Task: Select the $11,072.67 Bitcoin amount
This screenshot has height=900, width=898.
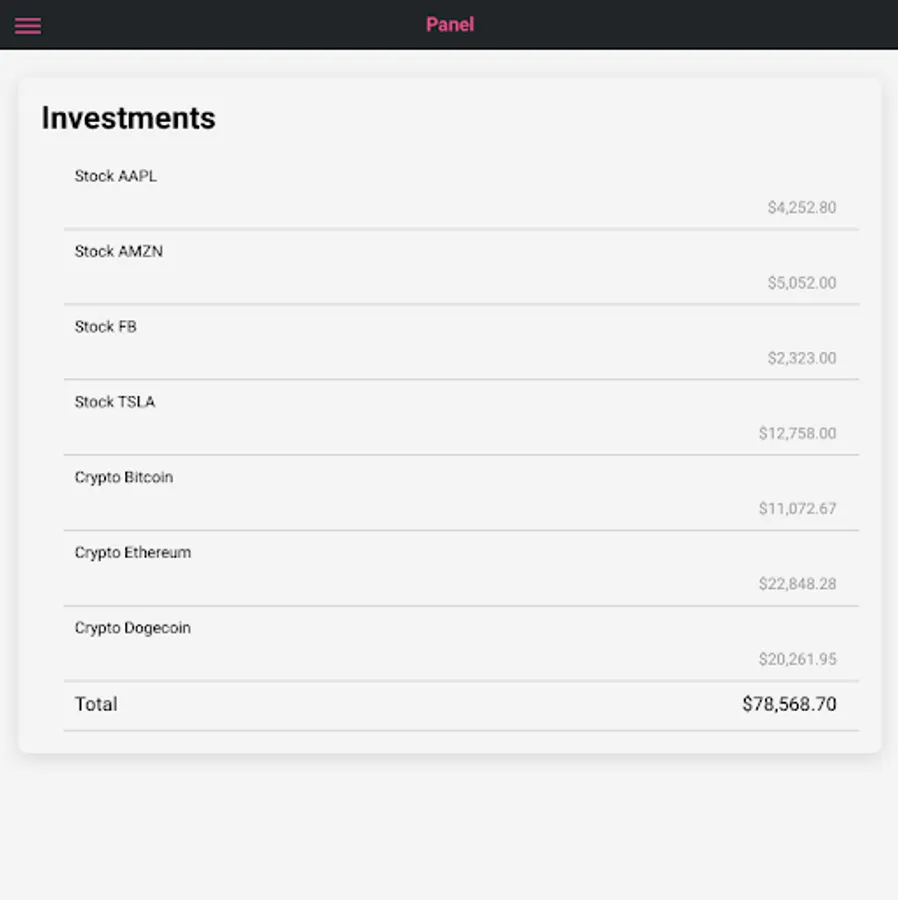Action: pyautogui.click(x=797, y=509)
